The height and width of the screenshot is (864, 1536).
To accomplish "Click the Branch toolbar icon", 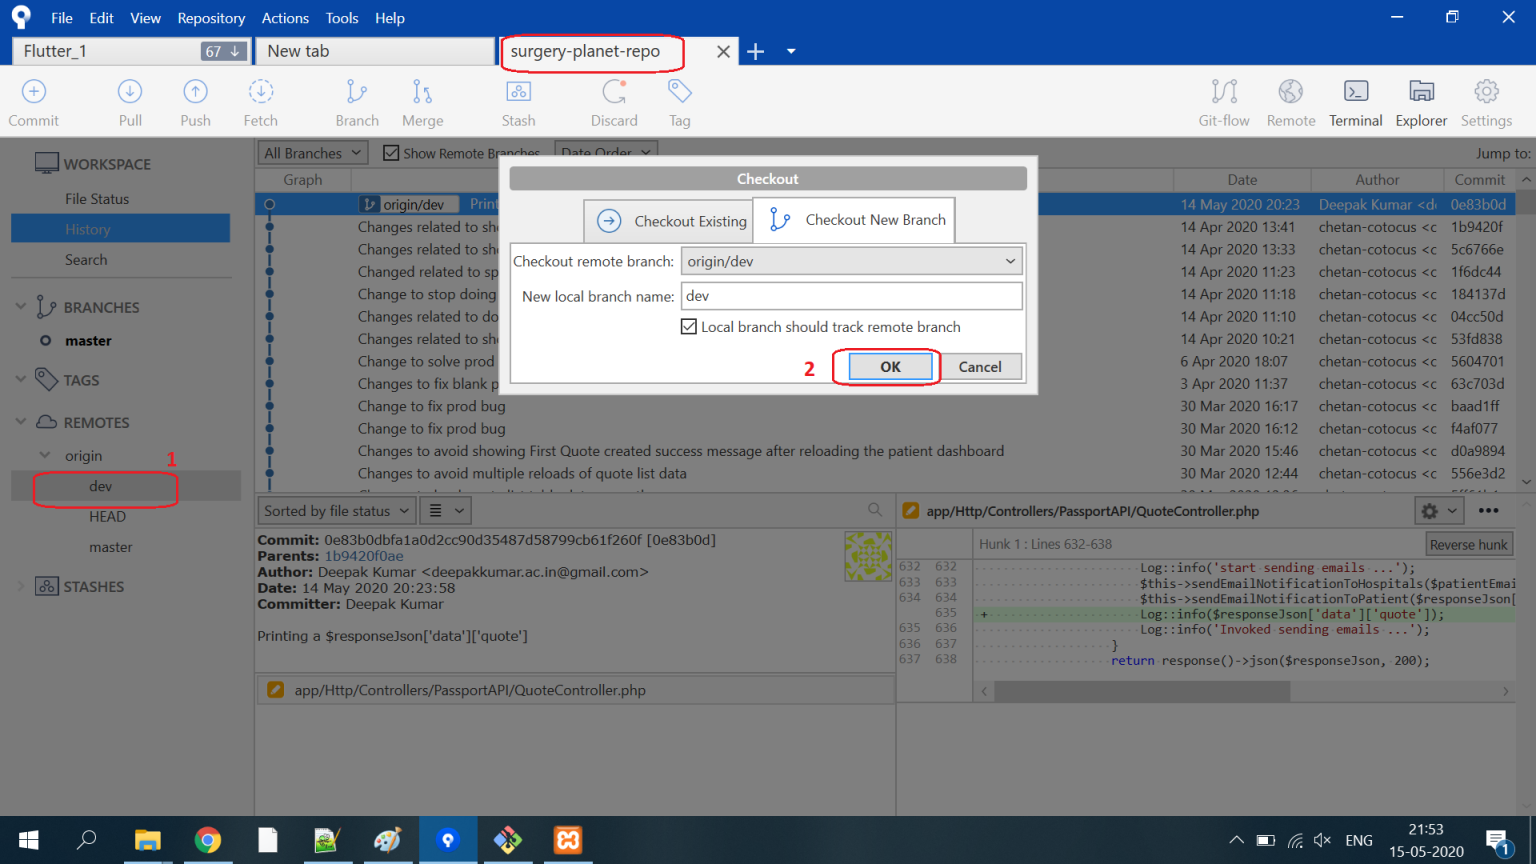I will pos(357,103).
